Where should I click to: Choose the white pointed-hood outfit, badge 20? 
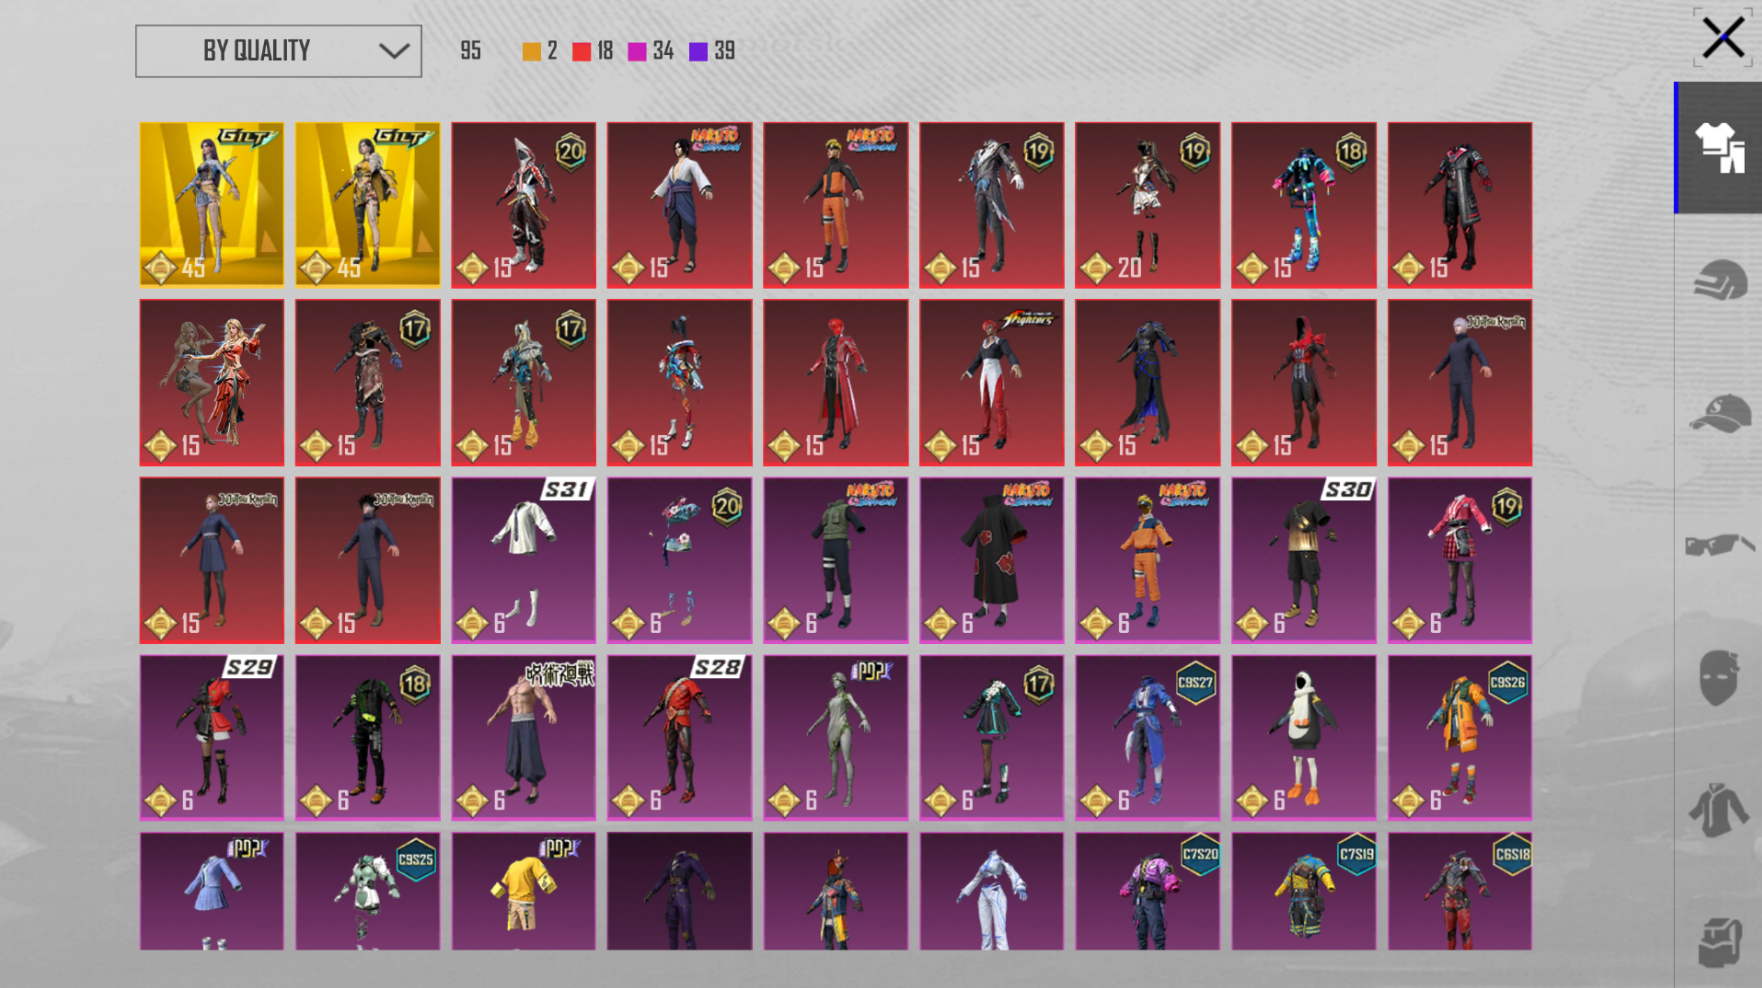[524, 205]
